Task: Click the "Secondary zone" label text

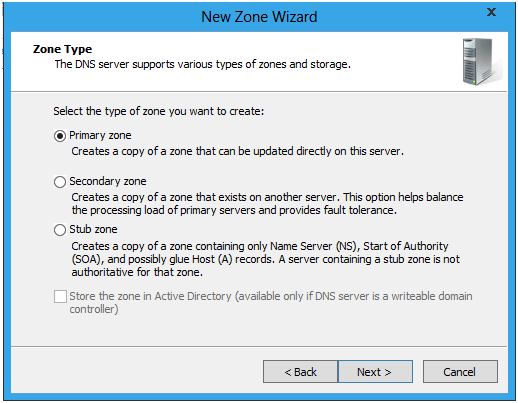Action: tap(108, 181)
